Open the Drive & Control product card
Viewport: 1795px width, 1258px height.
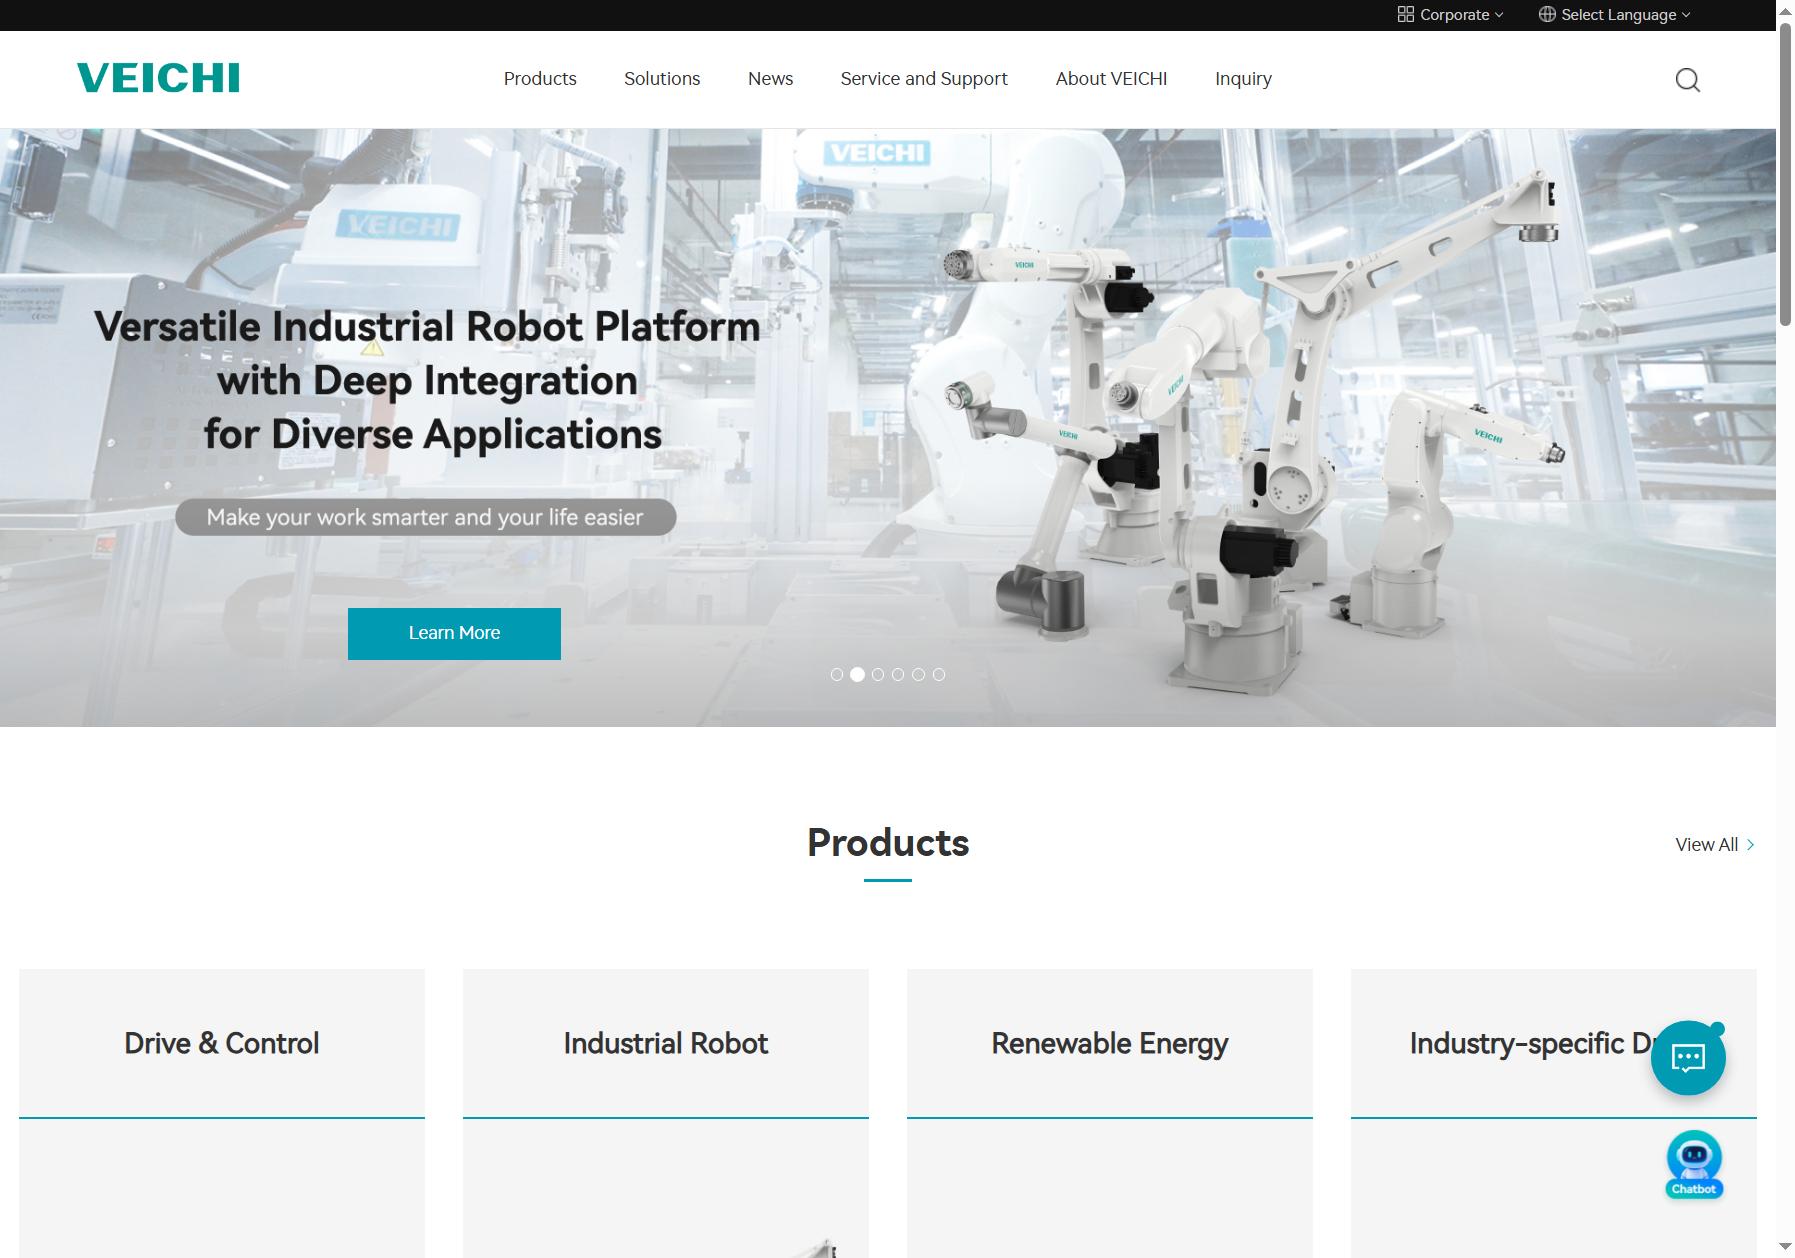click(222, 1113)
